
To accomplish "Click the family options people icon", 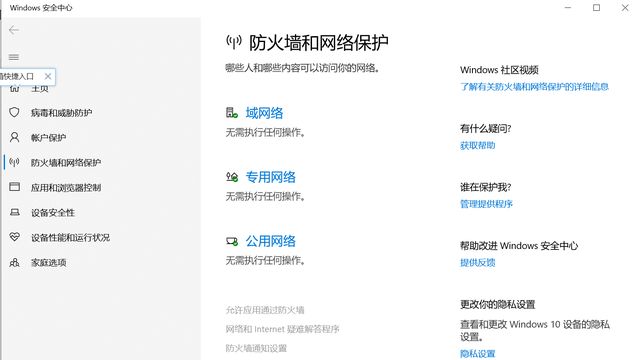I will (x=14, y=262).
